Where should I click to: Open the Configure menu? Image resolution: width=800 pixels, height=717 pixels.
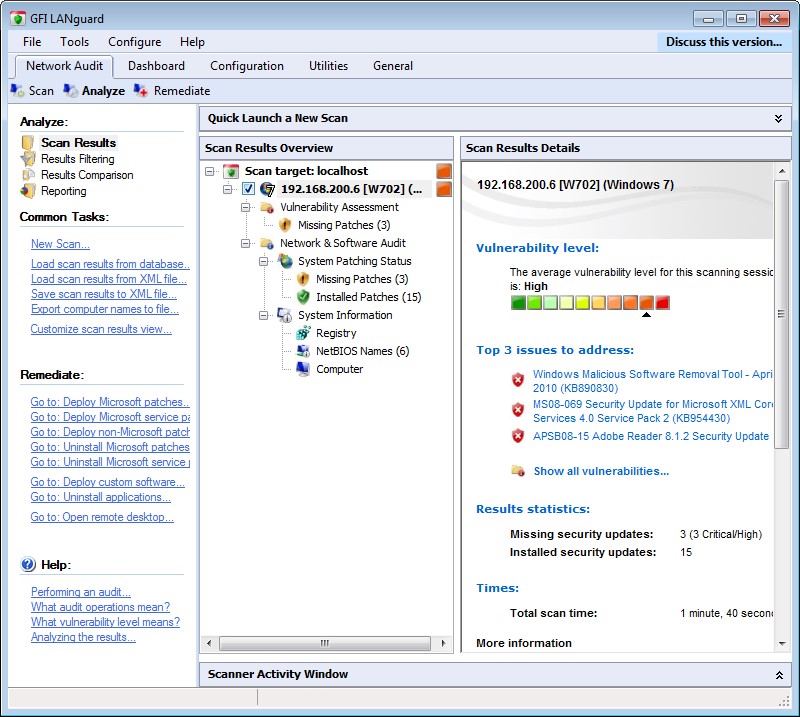[134, 42]
